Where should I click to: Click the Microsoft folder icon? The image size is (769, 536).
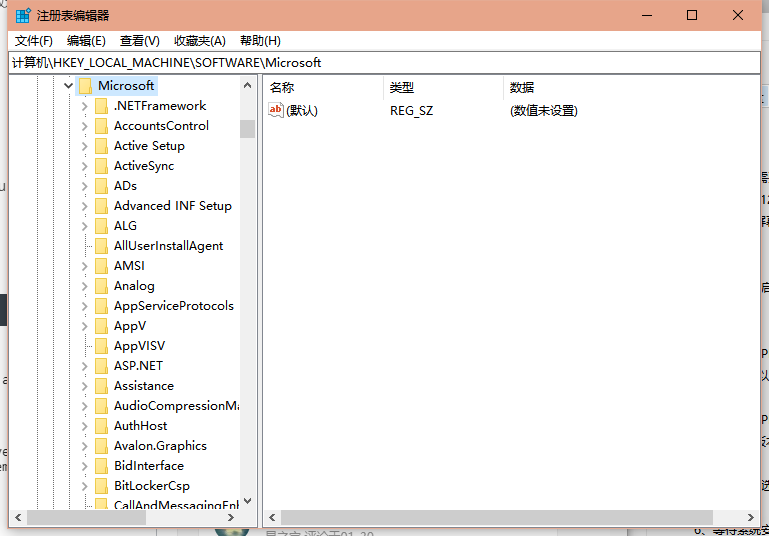click(x=85, y=86)
